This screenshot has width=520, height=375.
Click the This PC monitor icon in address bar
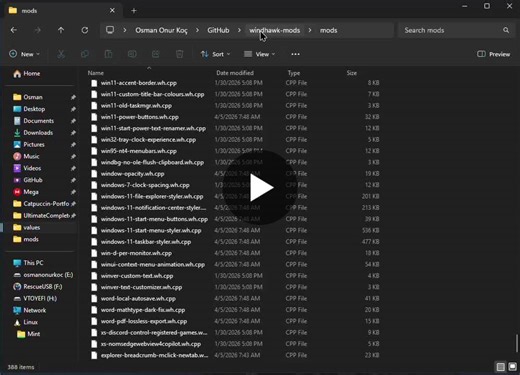click(x=110, y=30)
